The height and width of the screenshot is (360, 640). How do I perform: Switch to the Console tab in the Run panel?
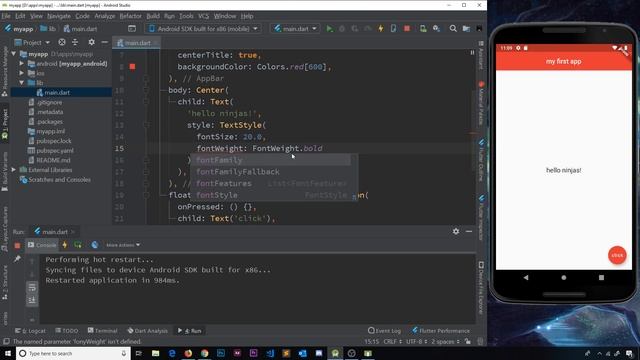pos(42,245)
